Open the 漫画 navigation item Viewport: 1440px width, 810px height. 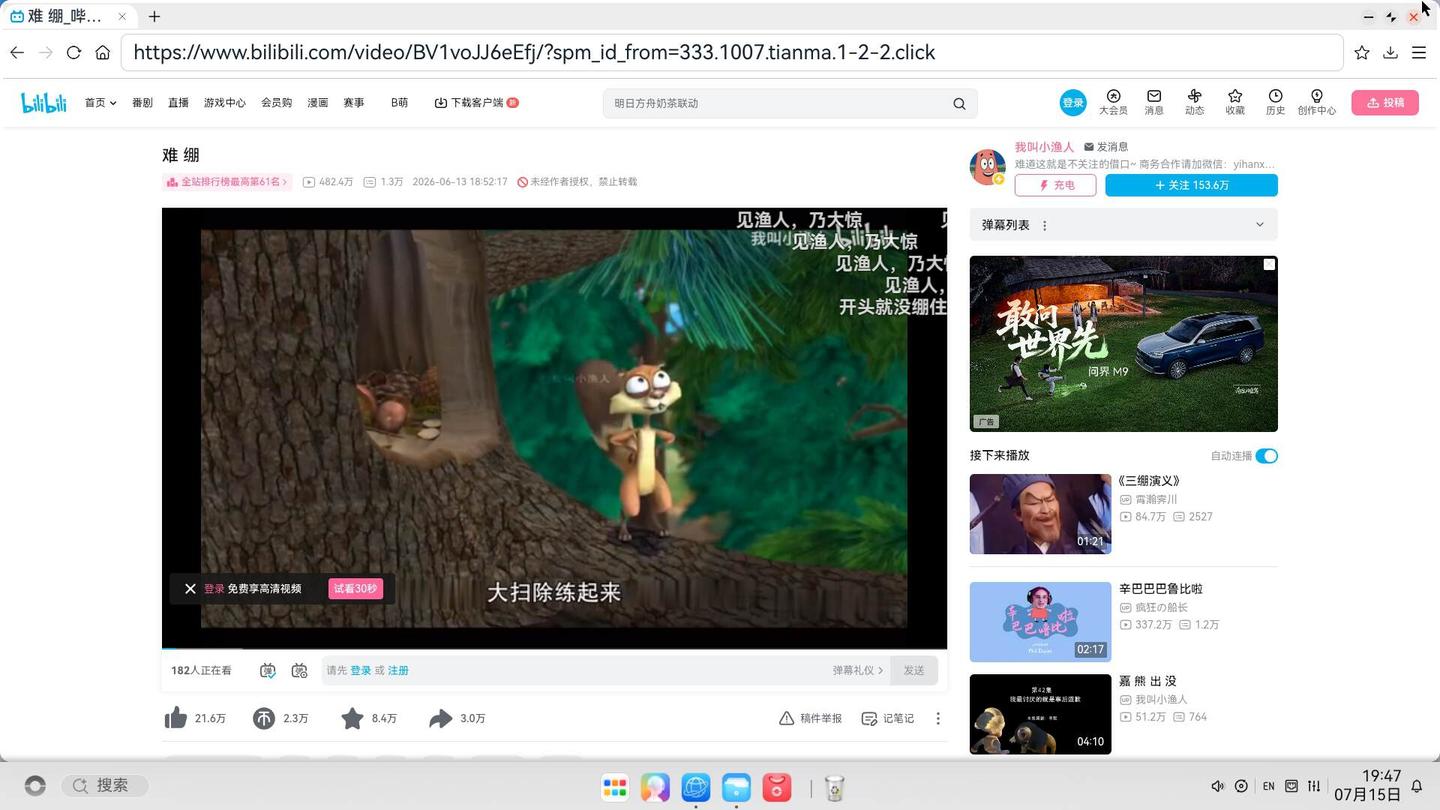[x=317, y=103]
